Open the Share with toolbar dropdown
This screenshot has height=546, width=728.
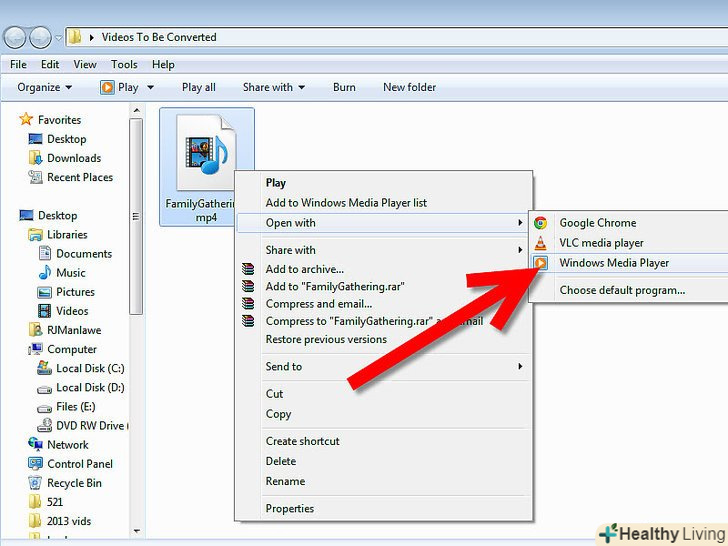[275, 87]
